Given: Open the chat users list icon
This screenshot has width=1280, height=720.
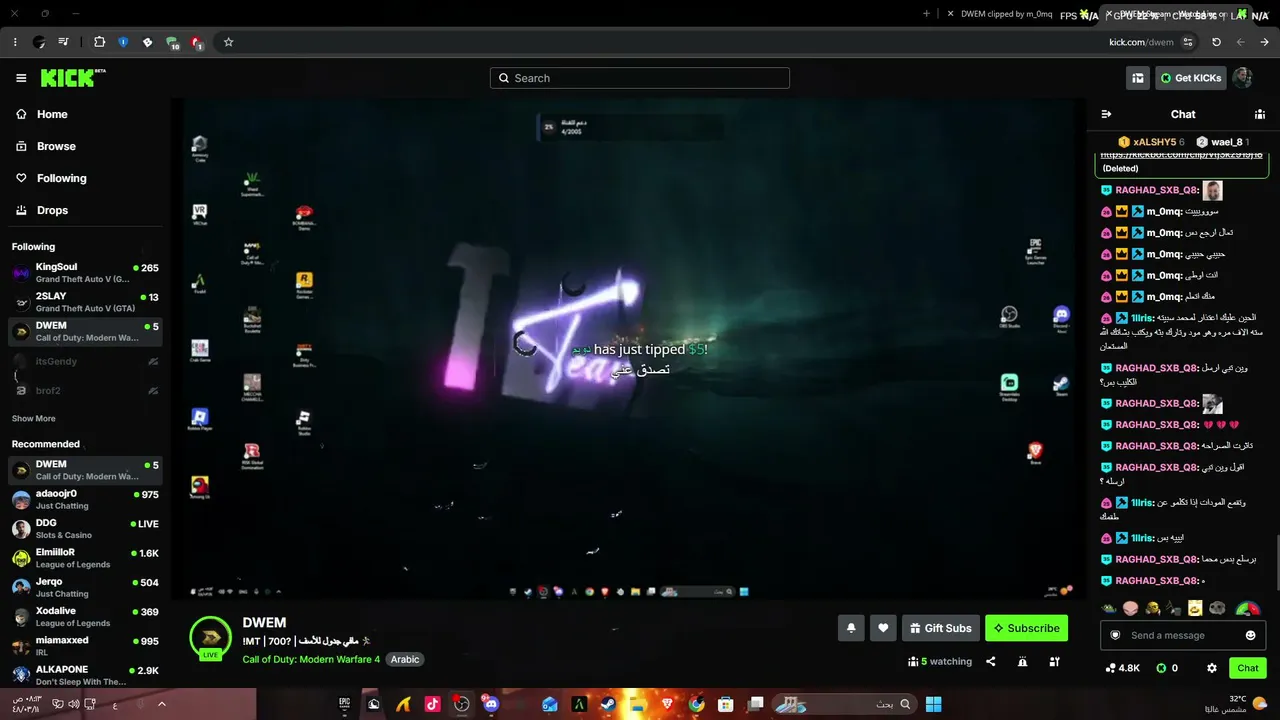Looking at the screenshot, I should (1260, 114).
